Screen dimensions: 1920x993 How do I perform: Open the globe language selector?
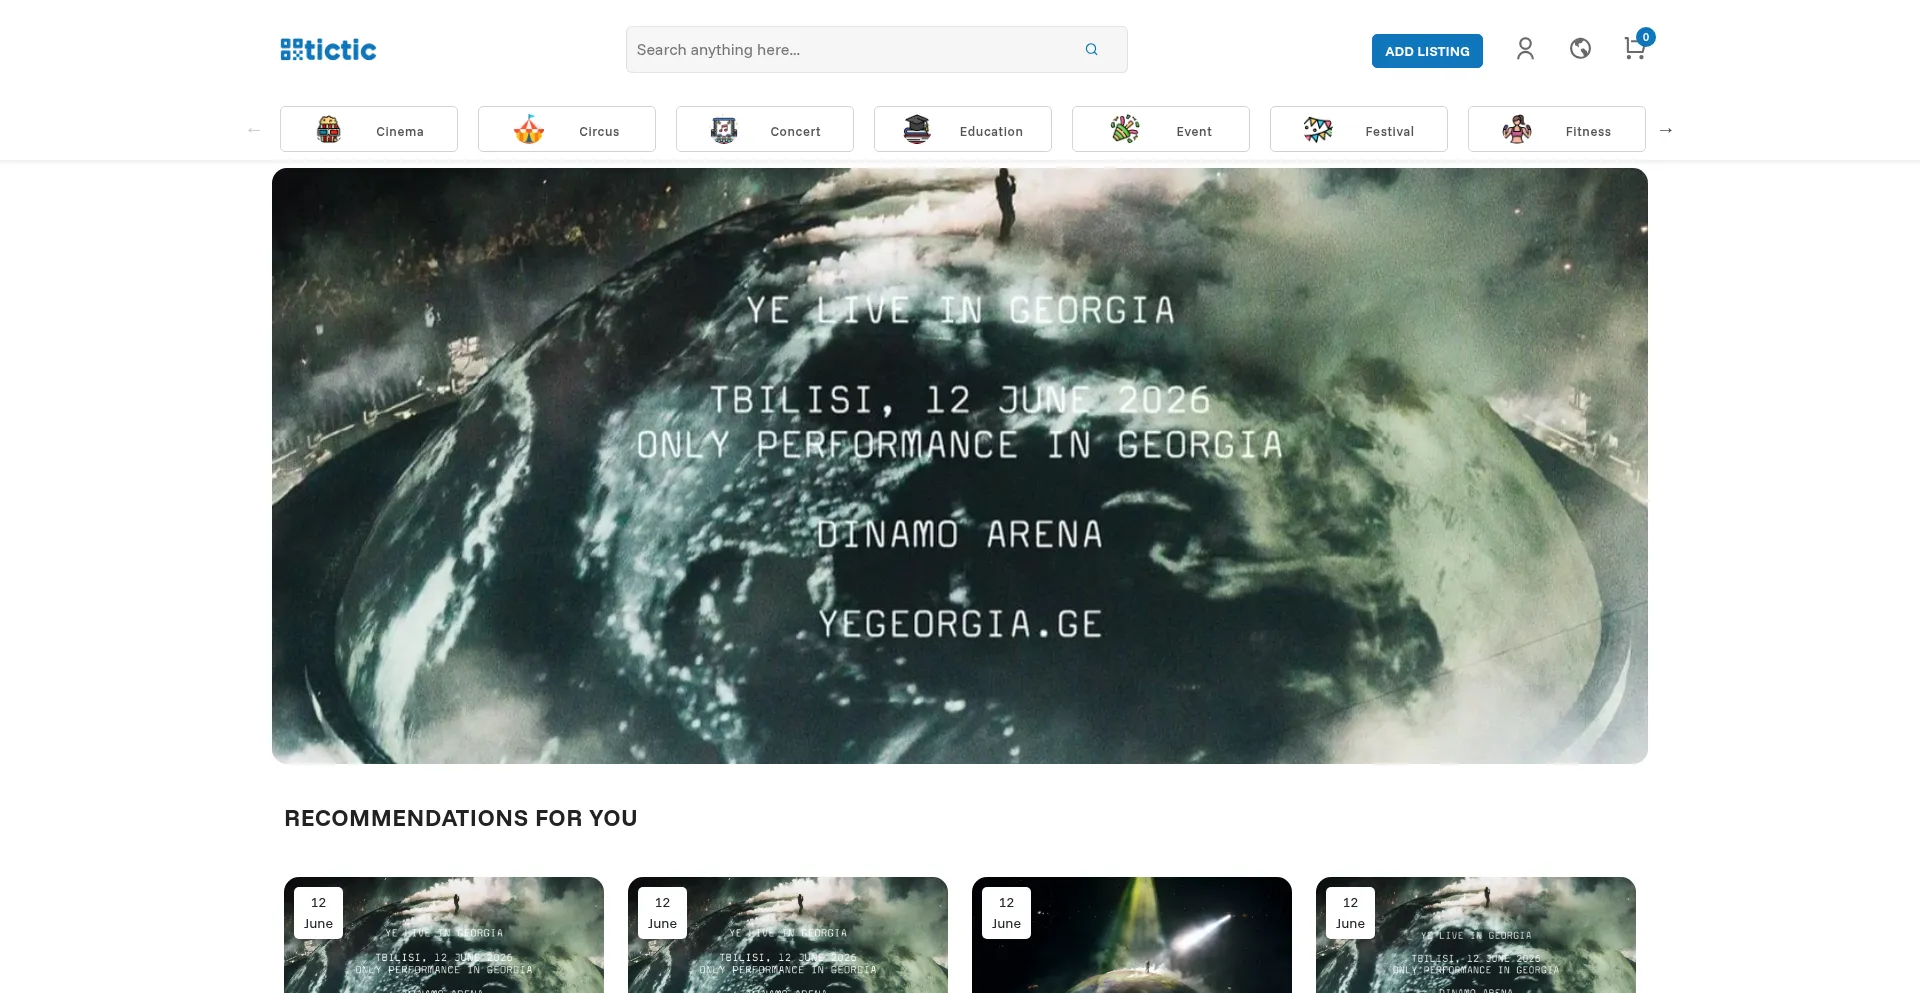[x=1580, y=49]
